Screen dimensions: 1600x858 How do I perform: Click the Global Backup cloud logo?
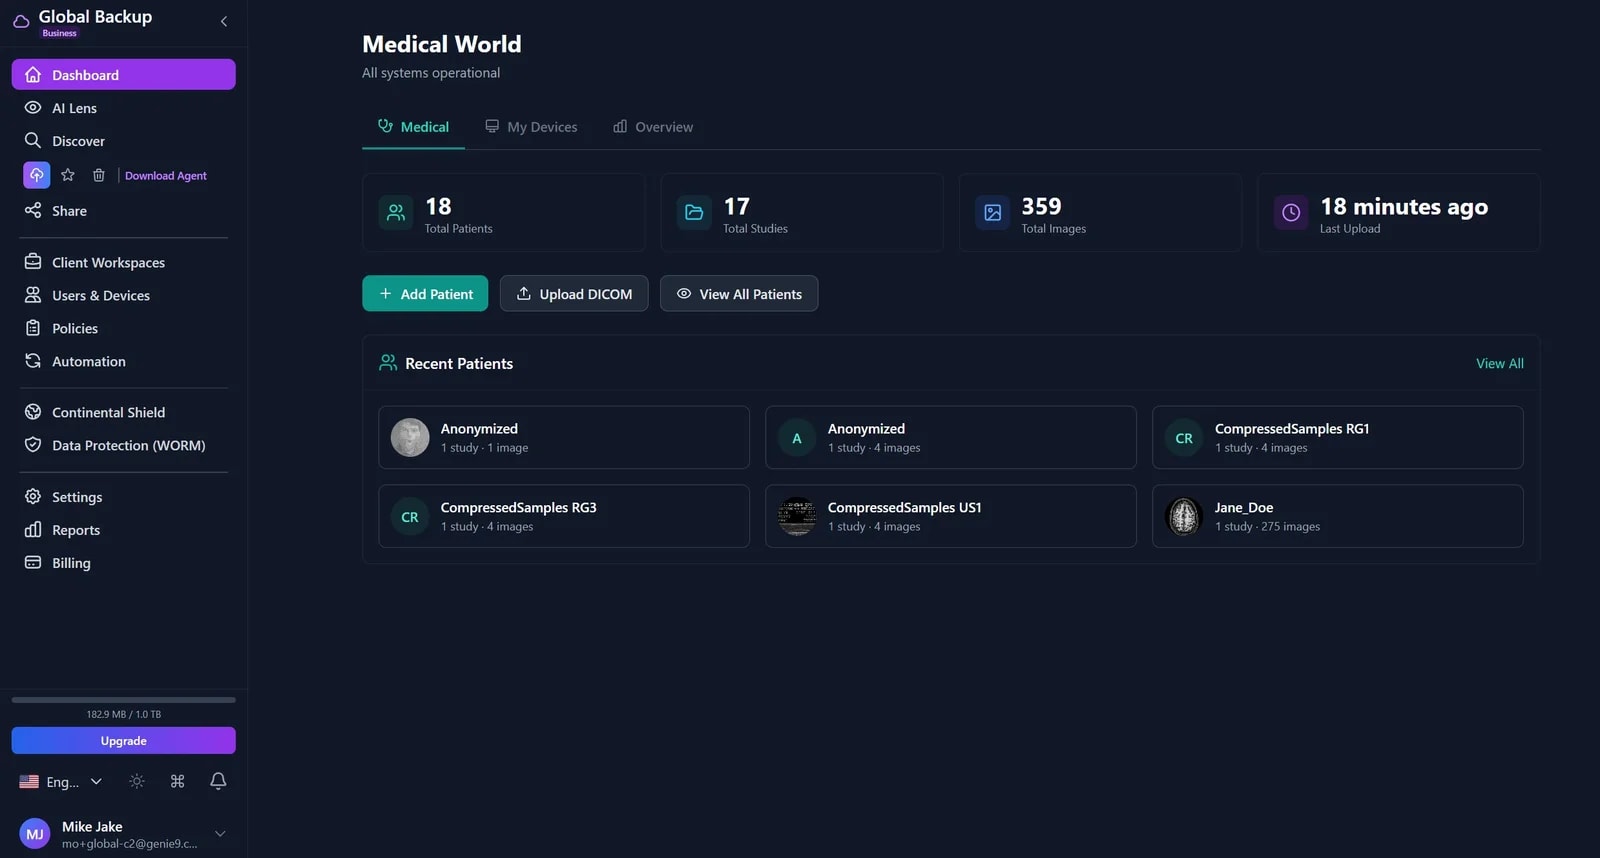click(21, 21)
